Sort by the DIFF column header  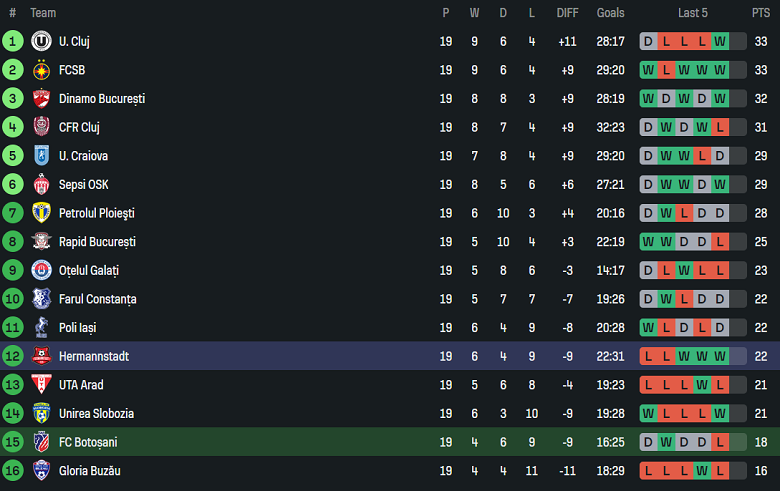coord(568,13)
